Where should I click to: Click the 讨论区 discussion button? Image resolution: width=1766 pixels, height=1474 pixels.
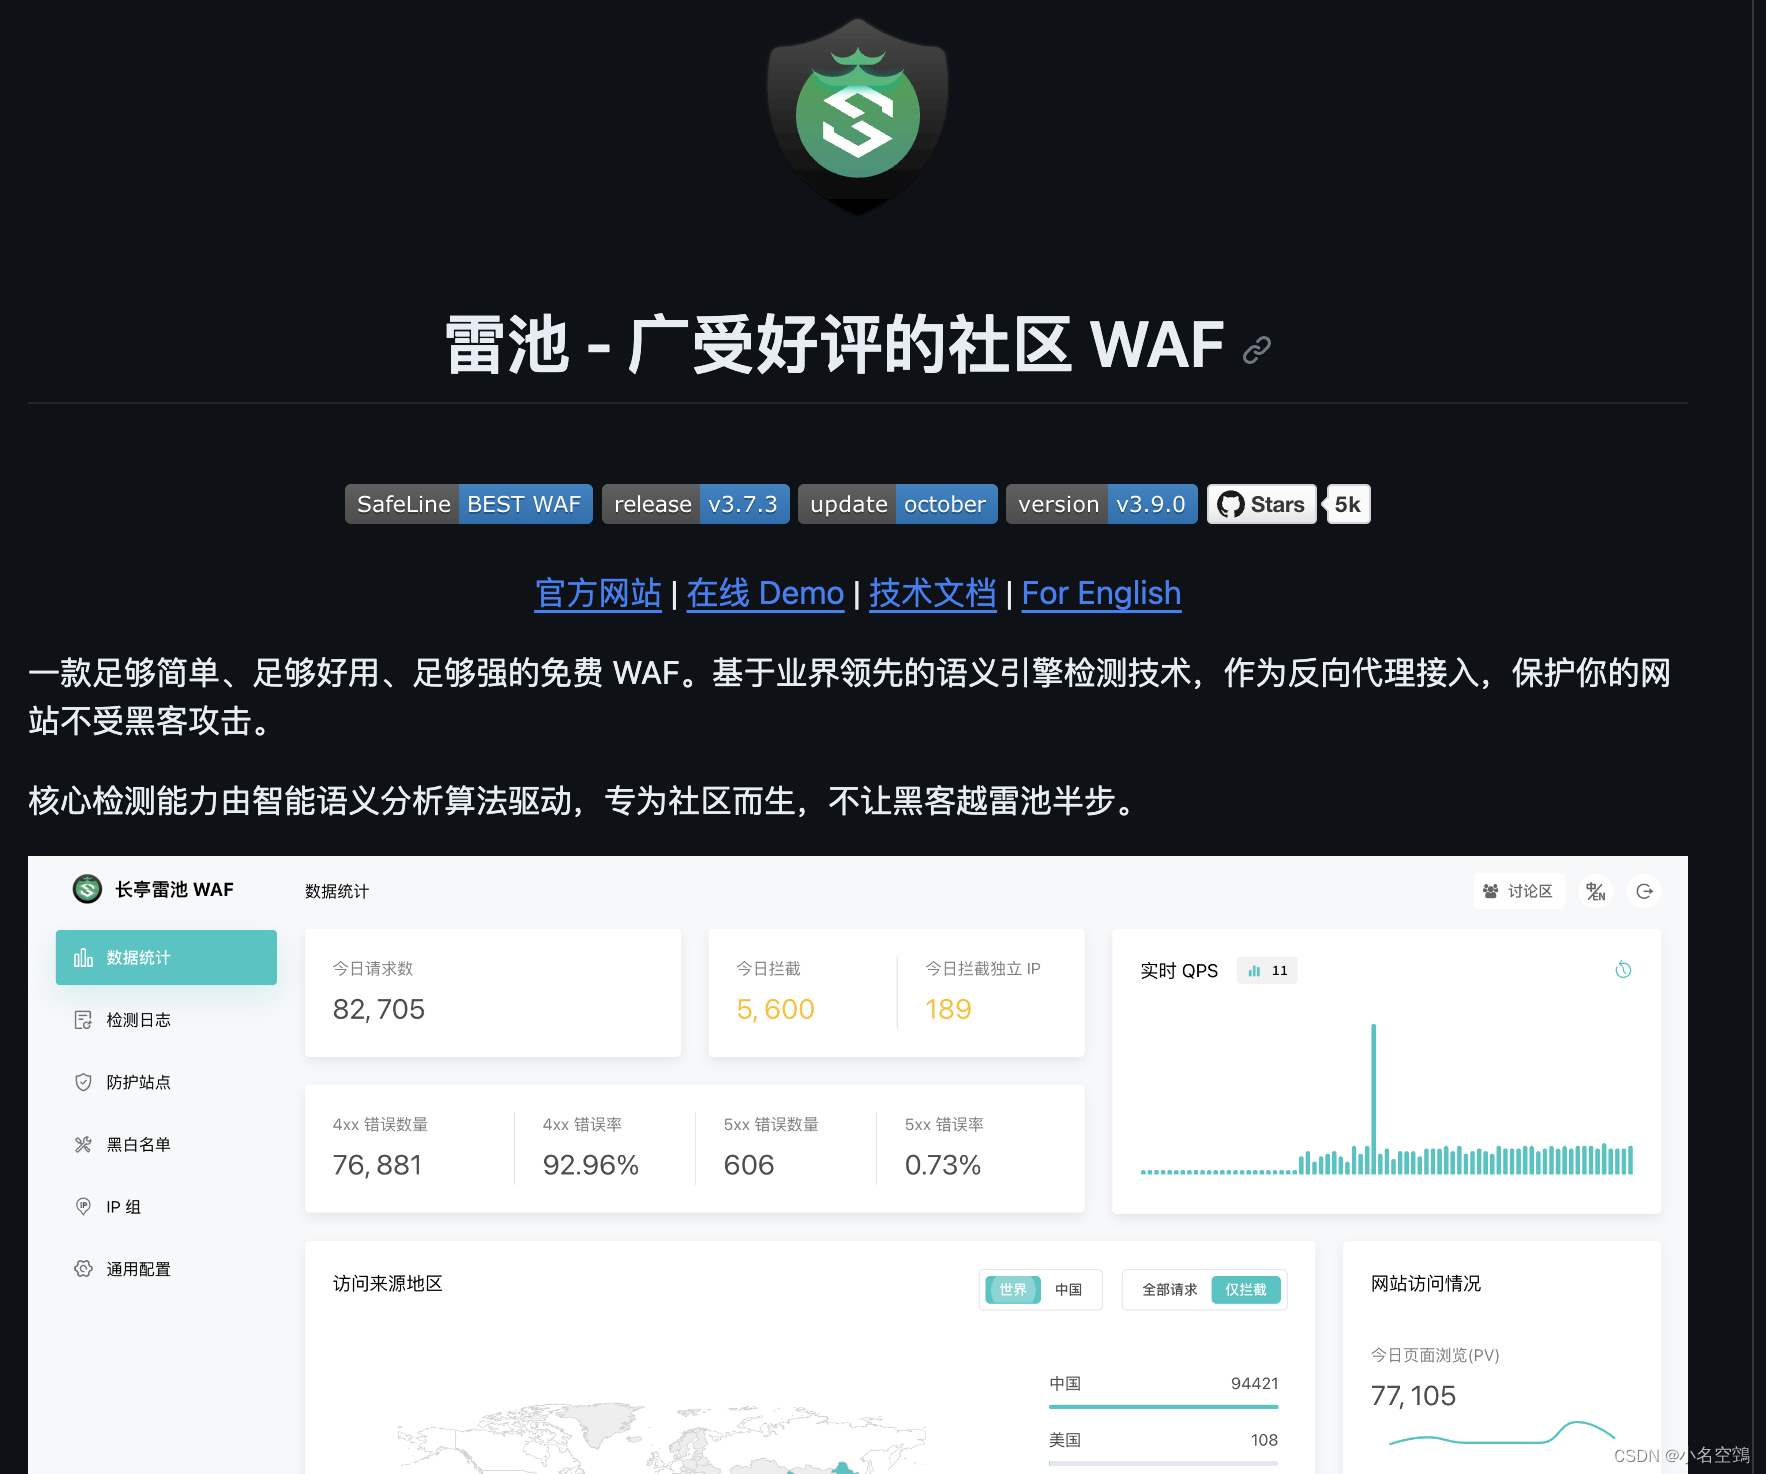click(1519, 891)
